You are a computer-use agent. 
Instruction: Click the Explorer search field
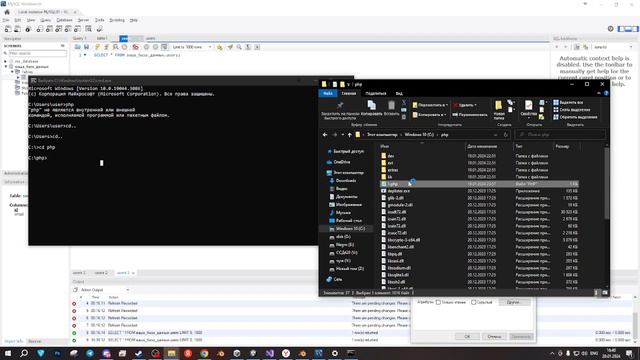(x=560, y=135)
